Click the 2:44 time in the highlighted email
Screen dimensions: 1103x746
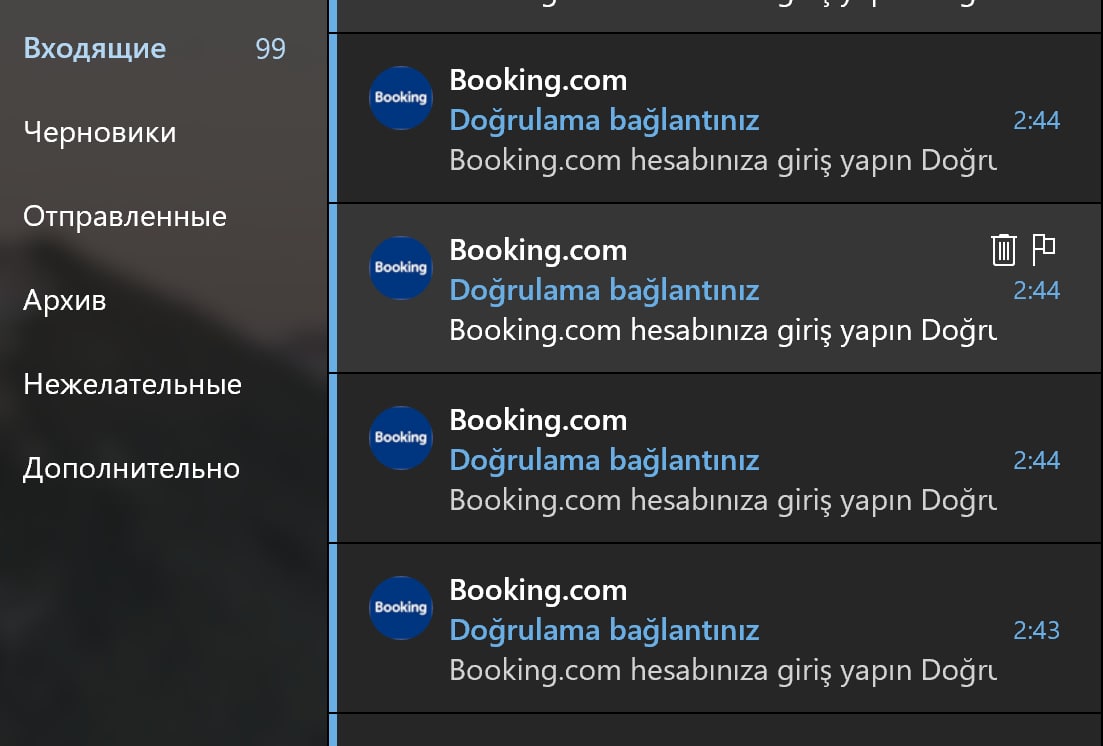[1036, 290]
